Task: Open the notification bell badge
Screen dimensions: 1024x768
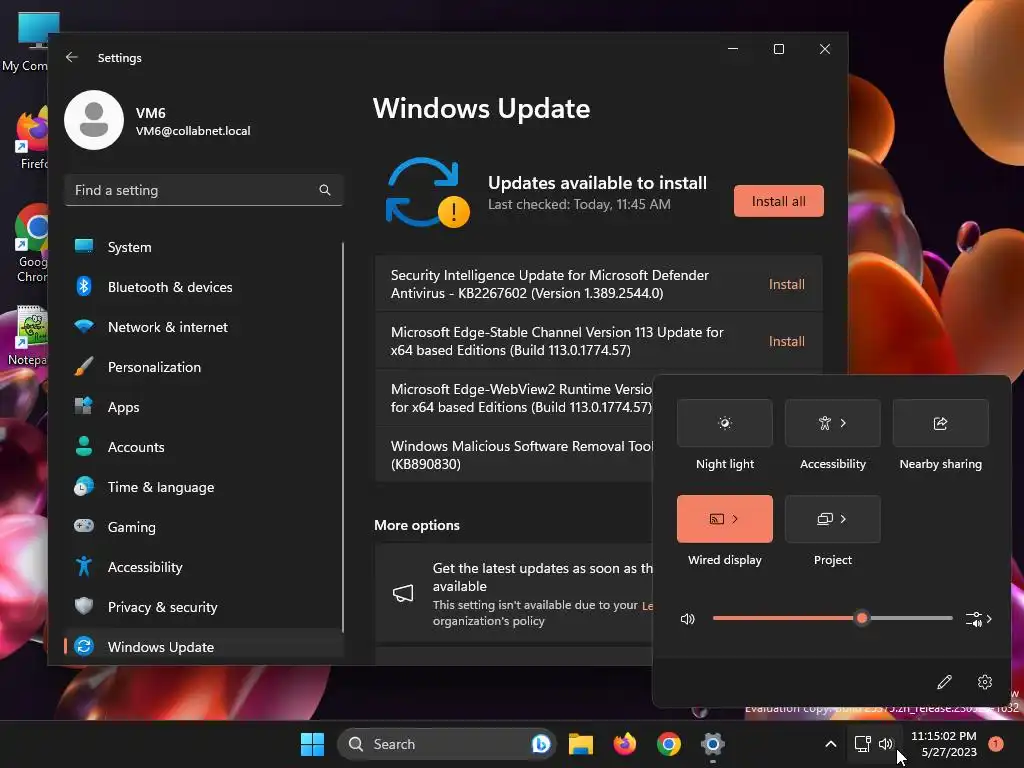Action: (x=995, y=743)
